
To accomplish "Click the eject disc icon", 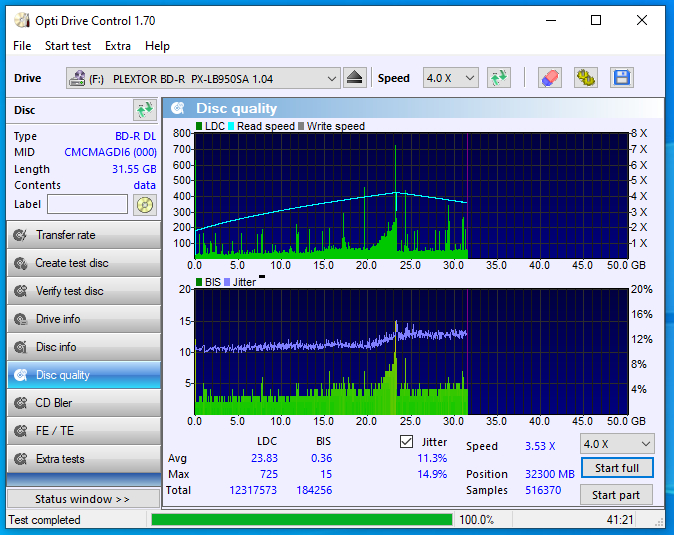I will point(355,78).
